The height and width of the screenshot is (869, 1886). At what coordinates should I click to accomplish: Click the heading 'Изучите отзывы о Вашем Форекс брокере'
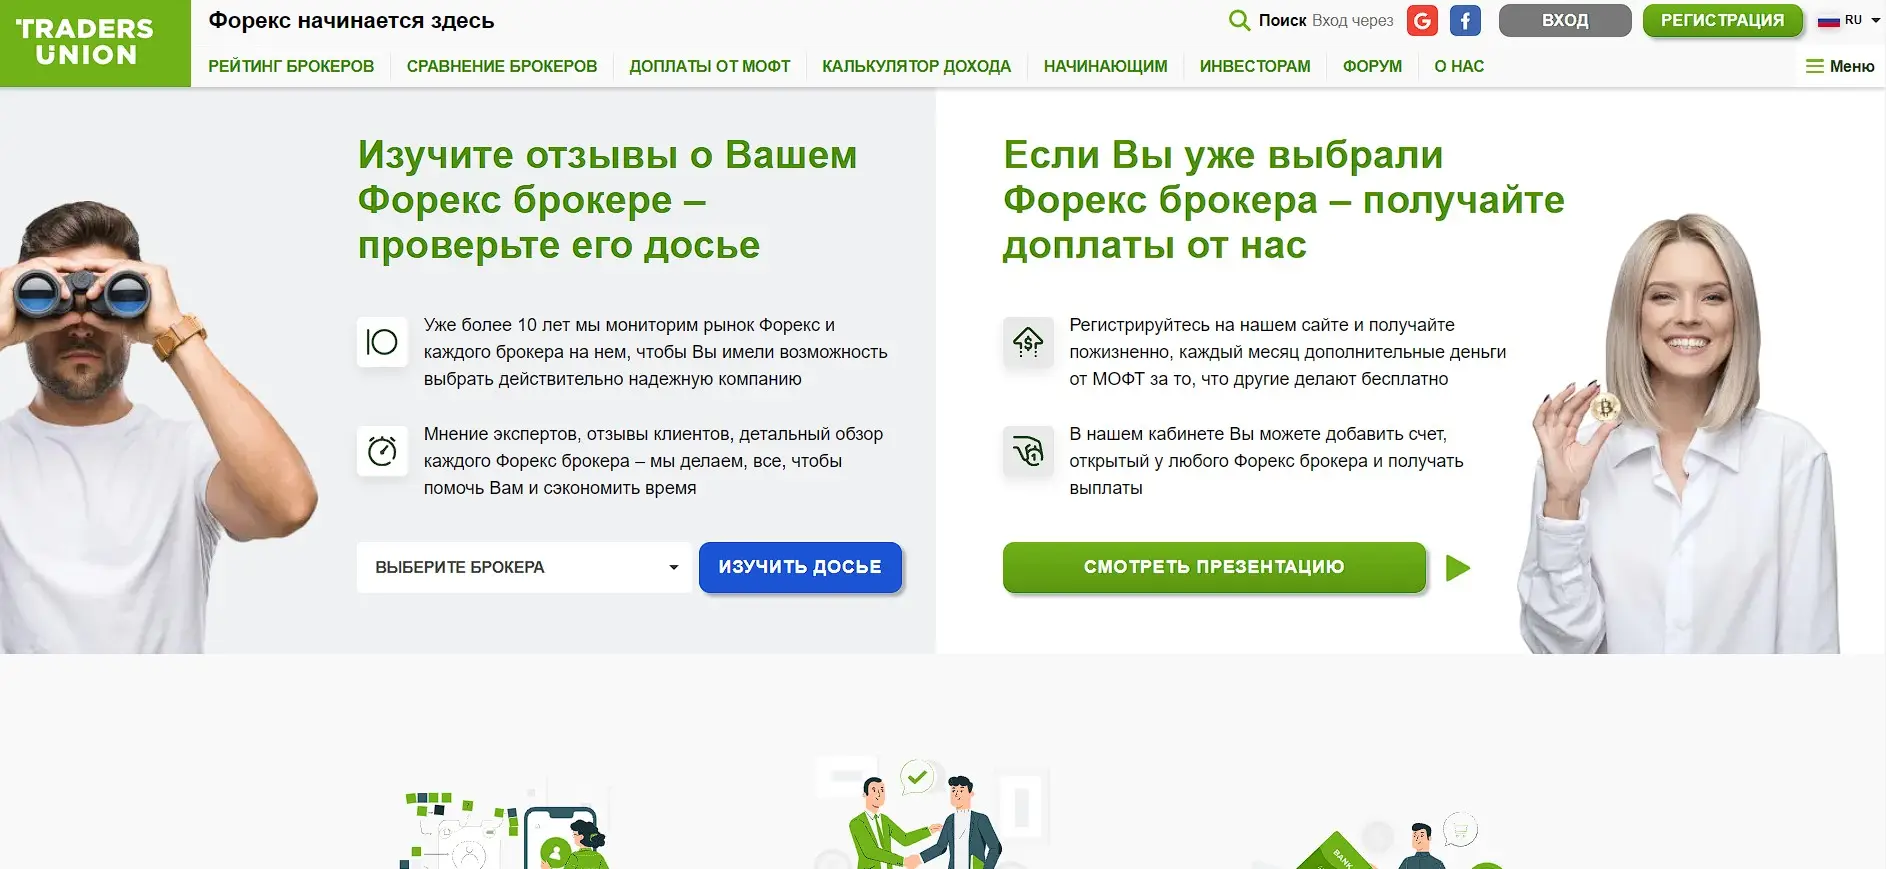tap(607, 200)
